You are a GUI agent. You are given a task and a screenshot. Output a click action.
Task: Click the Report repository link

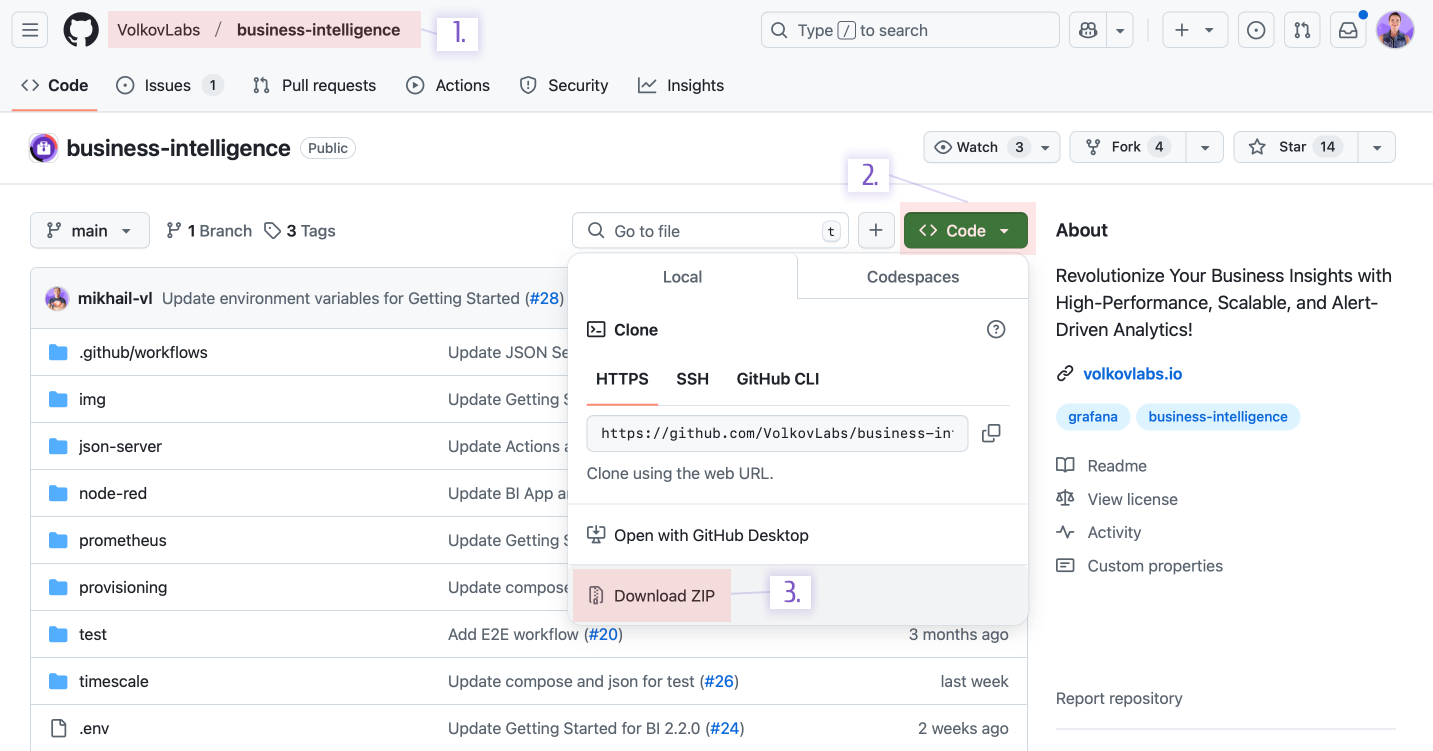pos(1119,698)
